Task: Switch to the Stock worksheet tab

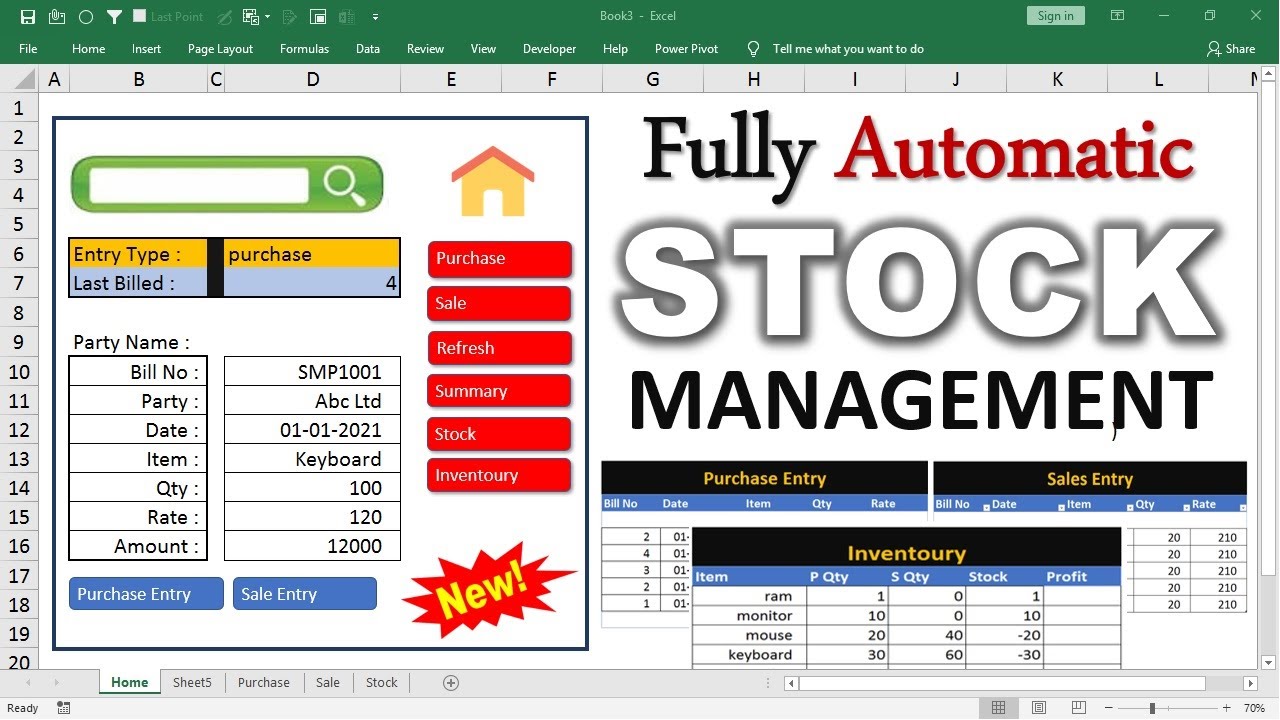Action: (381, 683)
